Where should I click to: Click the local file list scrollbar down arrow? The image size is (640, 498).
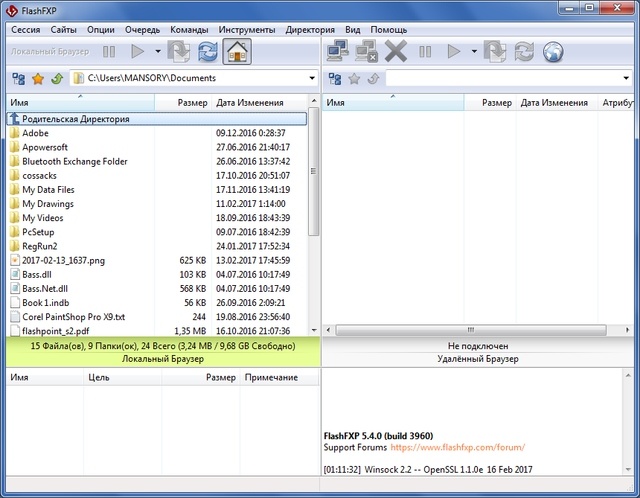tap(314, 329)
